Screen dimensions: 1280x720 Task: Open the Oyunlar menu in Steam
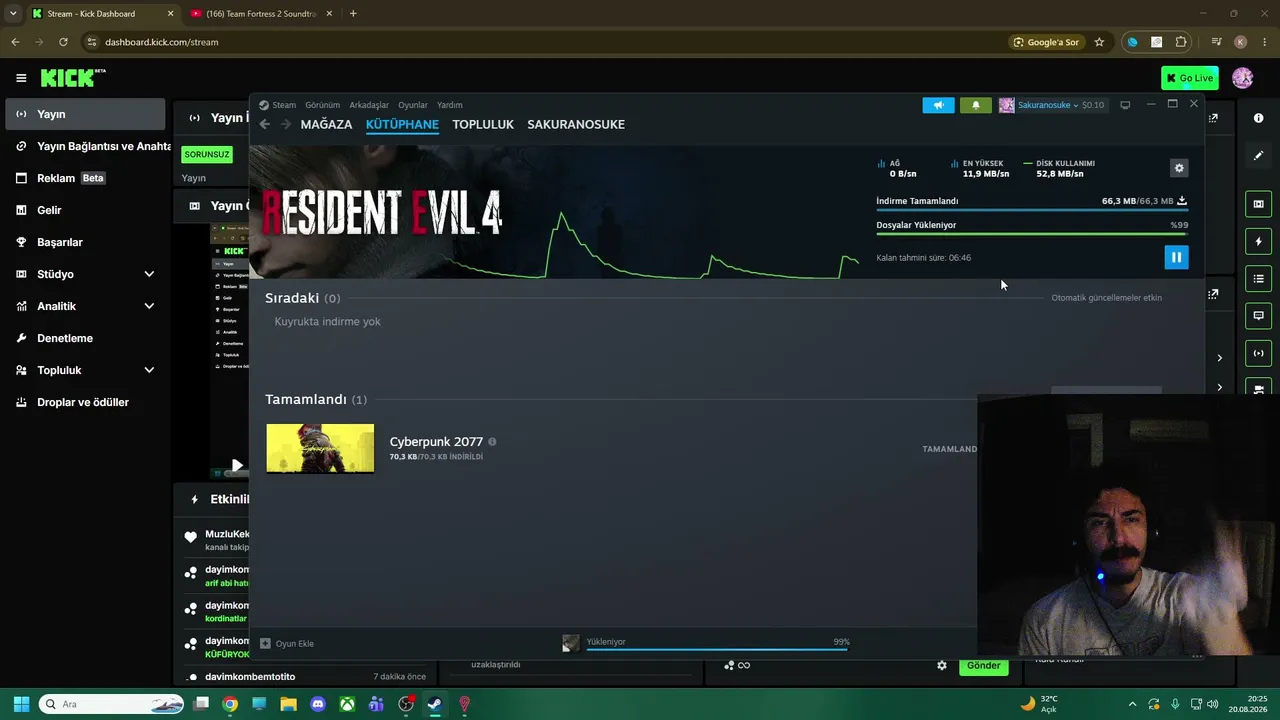click(x=413, y=105)
